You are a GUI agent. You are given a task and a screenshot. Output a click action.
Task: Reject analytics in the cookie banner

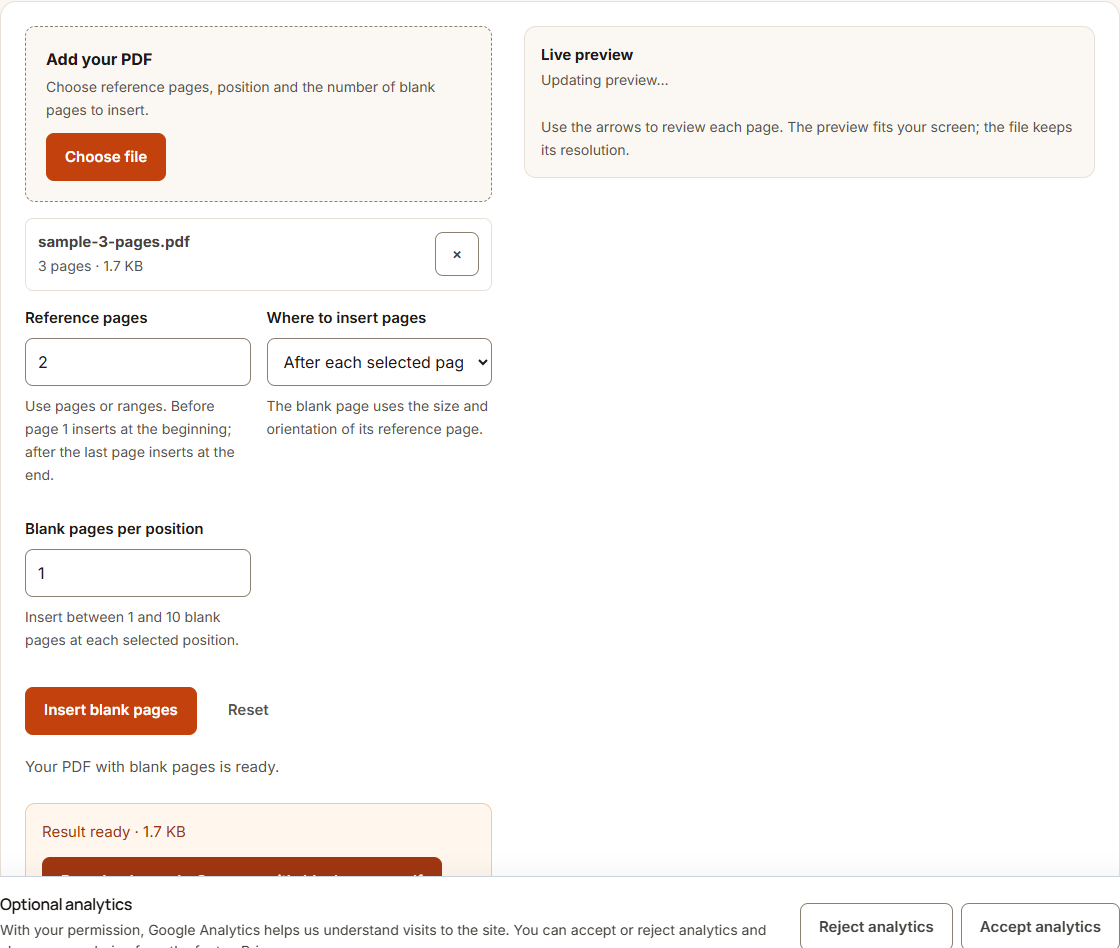click(876, 927)
